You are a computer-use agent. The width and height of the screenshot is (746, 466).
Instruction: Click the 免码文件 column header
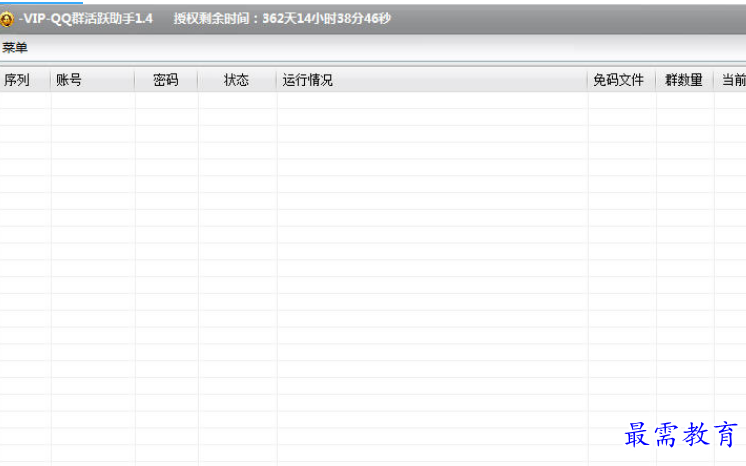click(622, 80)
